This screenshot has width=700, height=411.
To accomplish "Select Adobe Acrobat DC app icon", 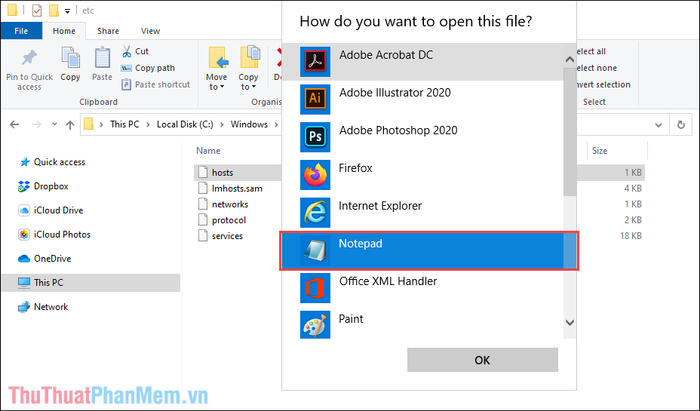I will click(x=315, y=62).
